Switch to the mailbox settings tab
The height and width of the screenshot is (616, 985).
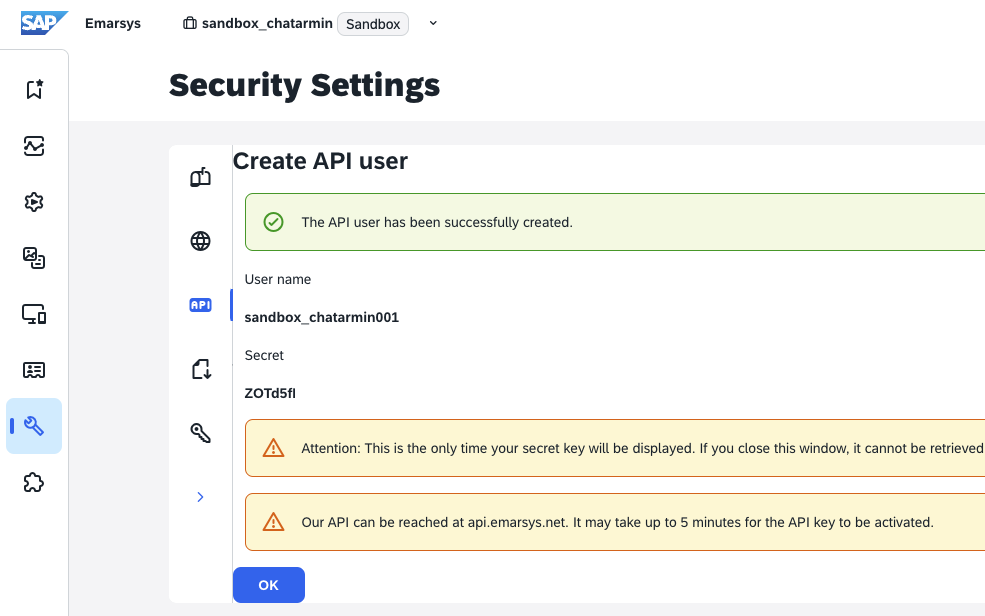tap(200, 178)
